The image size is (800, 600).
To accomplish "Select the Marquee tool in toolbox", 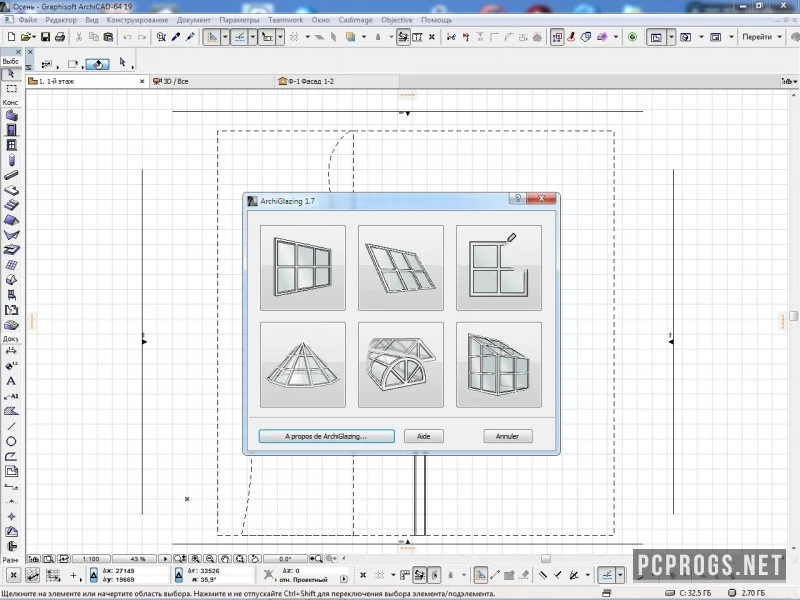I will [x=11, y=89].
